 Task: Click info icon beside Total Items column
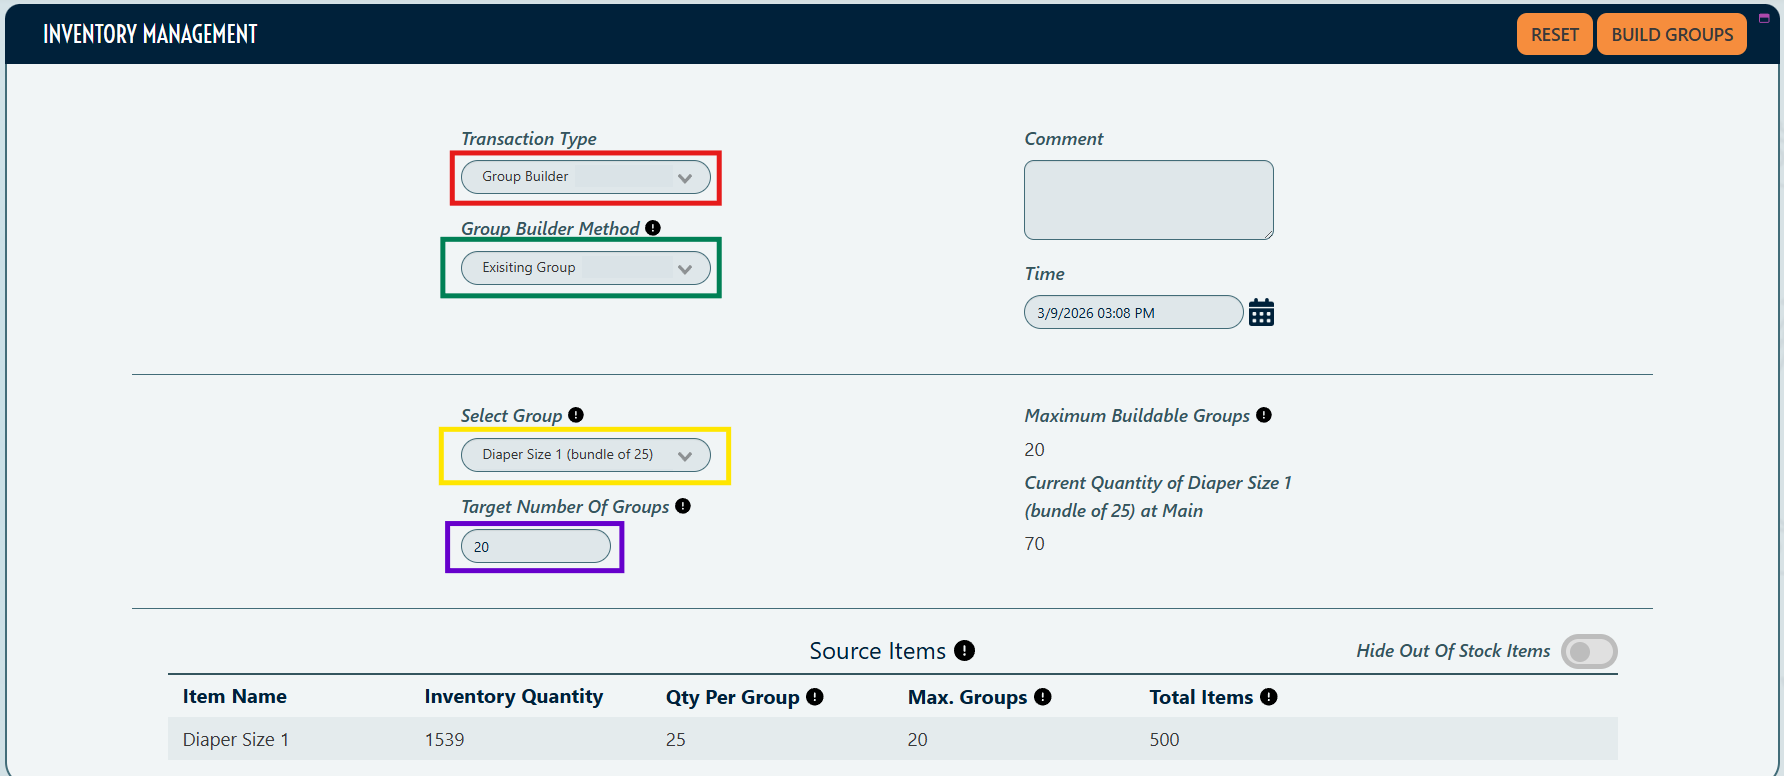[x=1269, y=697]
